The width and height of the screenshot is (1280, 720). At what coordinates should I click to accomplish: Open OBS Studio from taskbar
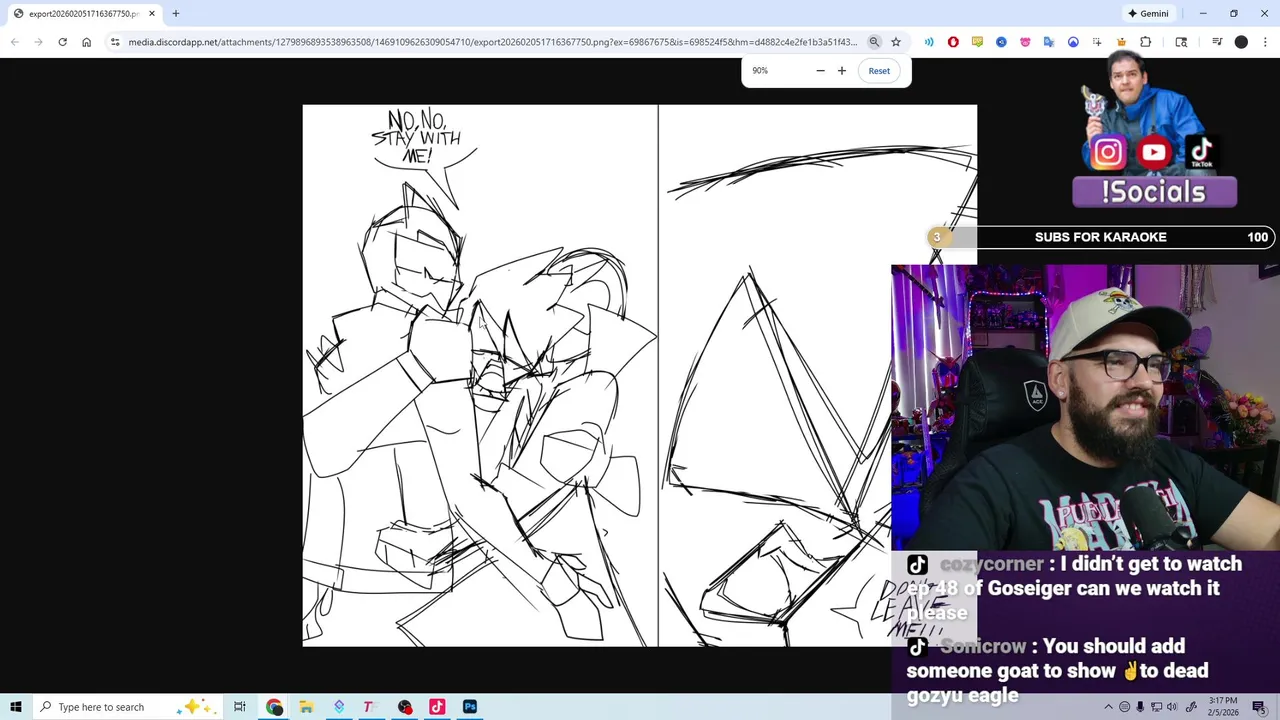405,707
